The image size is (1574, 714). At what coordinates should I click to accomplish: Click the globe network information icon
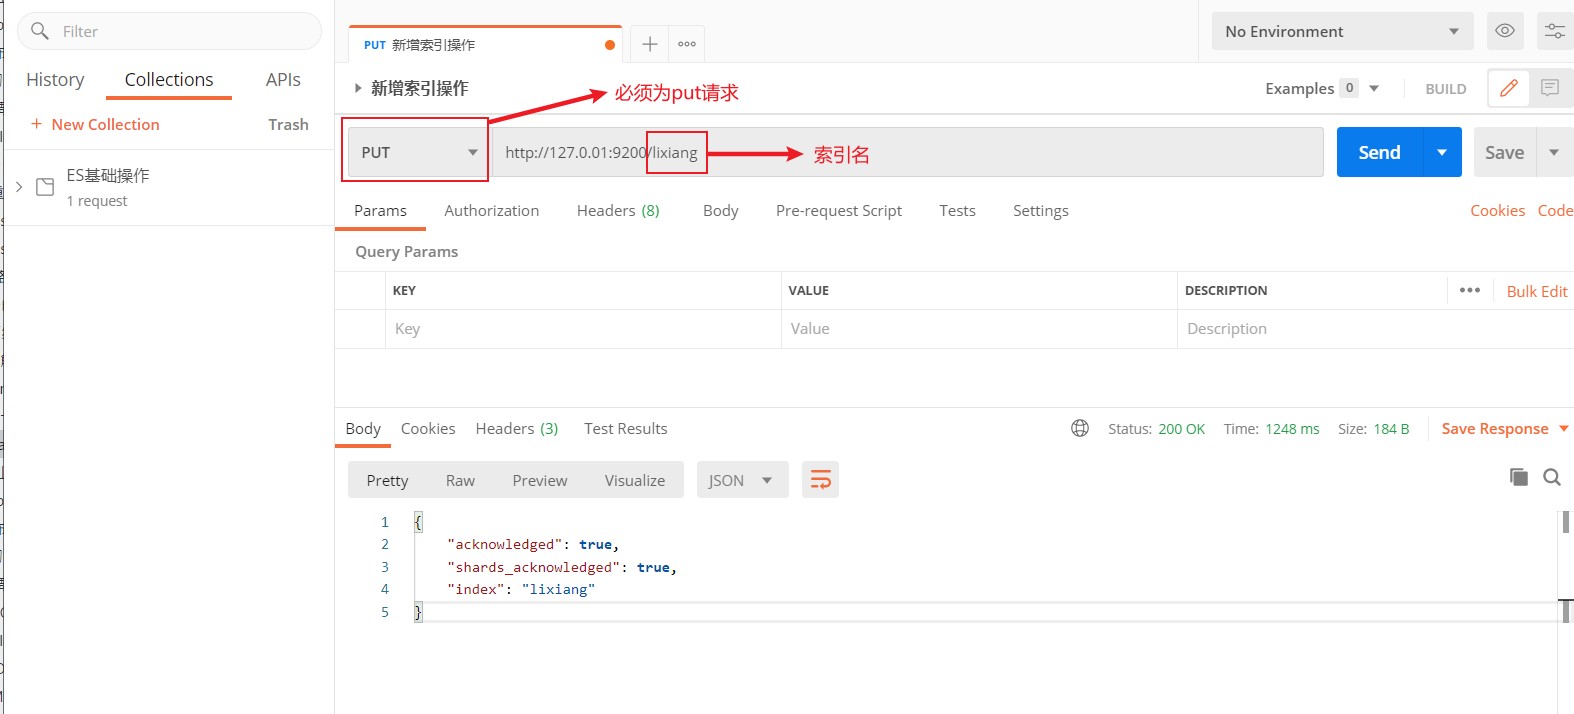coord(1080,428)
